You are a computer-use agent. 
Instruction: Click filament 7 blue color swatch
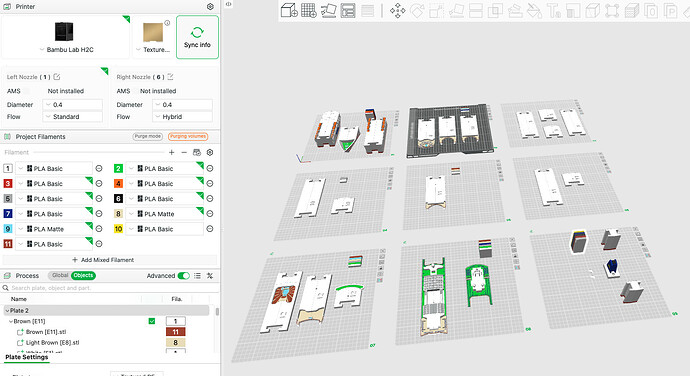[7, 214]
